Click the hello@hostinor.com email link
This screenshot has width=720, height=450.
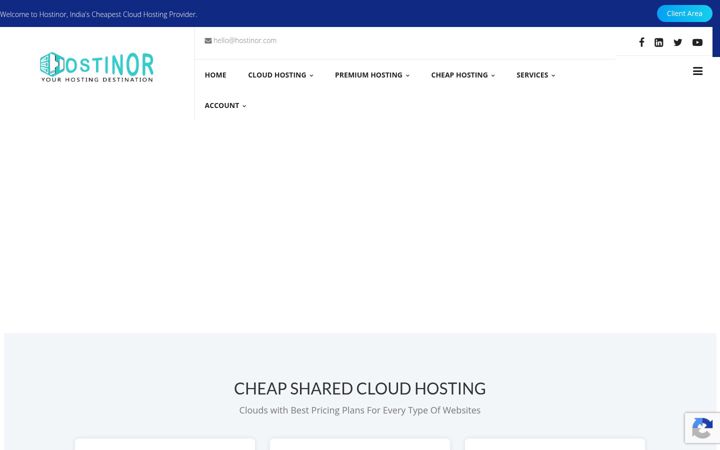pyautogui.click(x=245, y=40)
